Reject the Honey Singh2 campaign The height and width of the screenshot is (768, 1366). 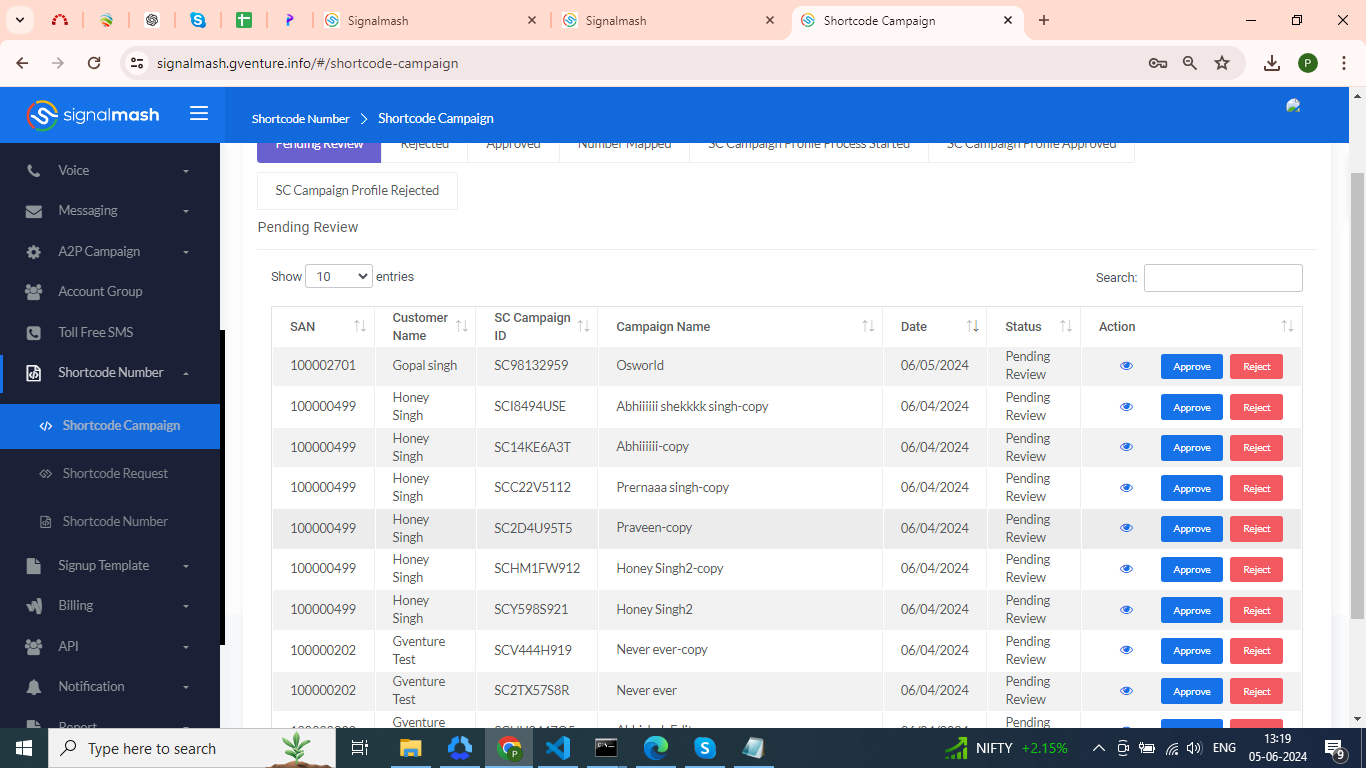pyautogui.click(x=1256, y=610)
